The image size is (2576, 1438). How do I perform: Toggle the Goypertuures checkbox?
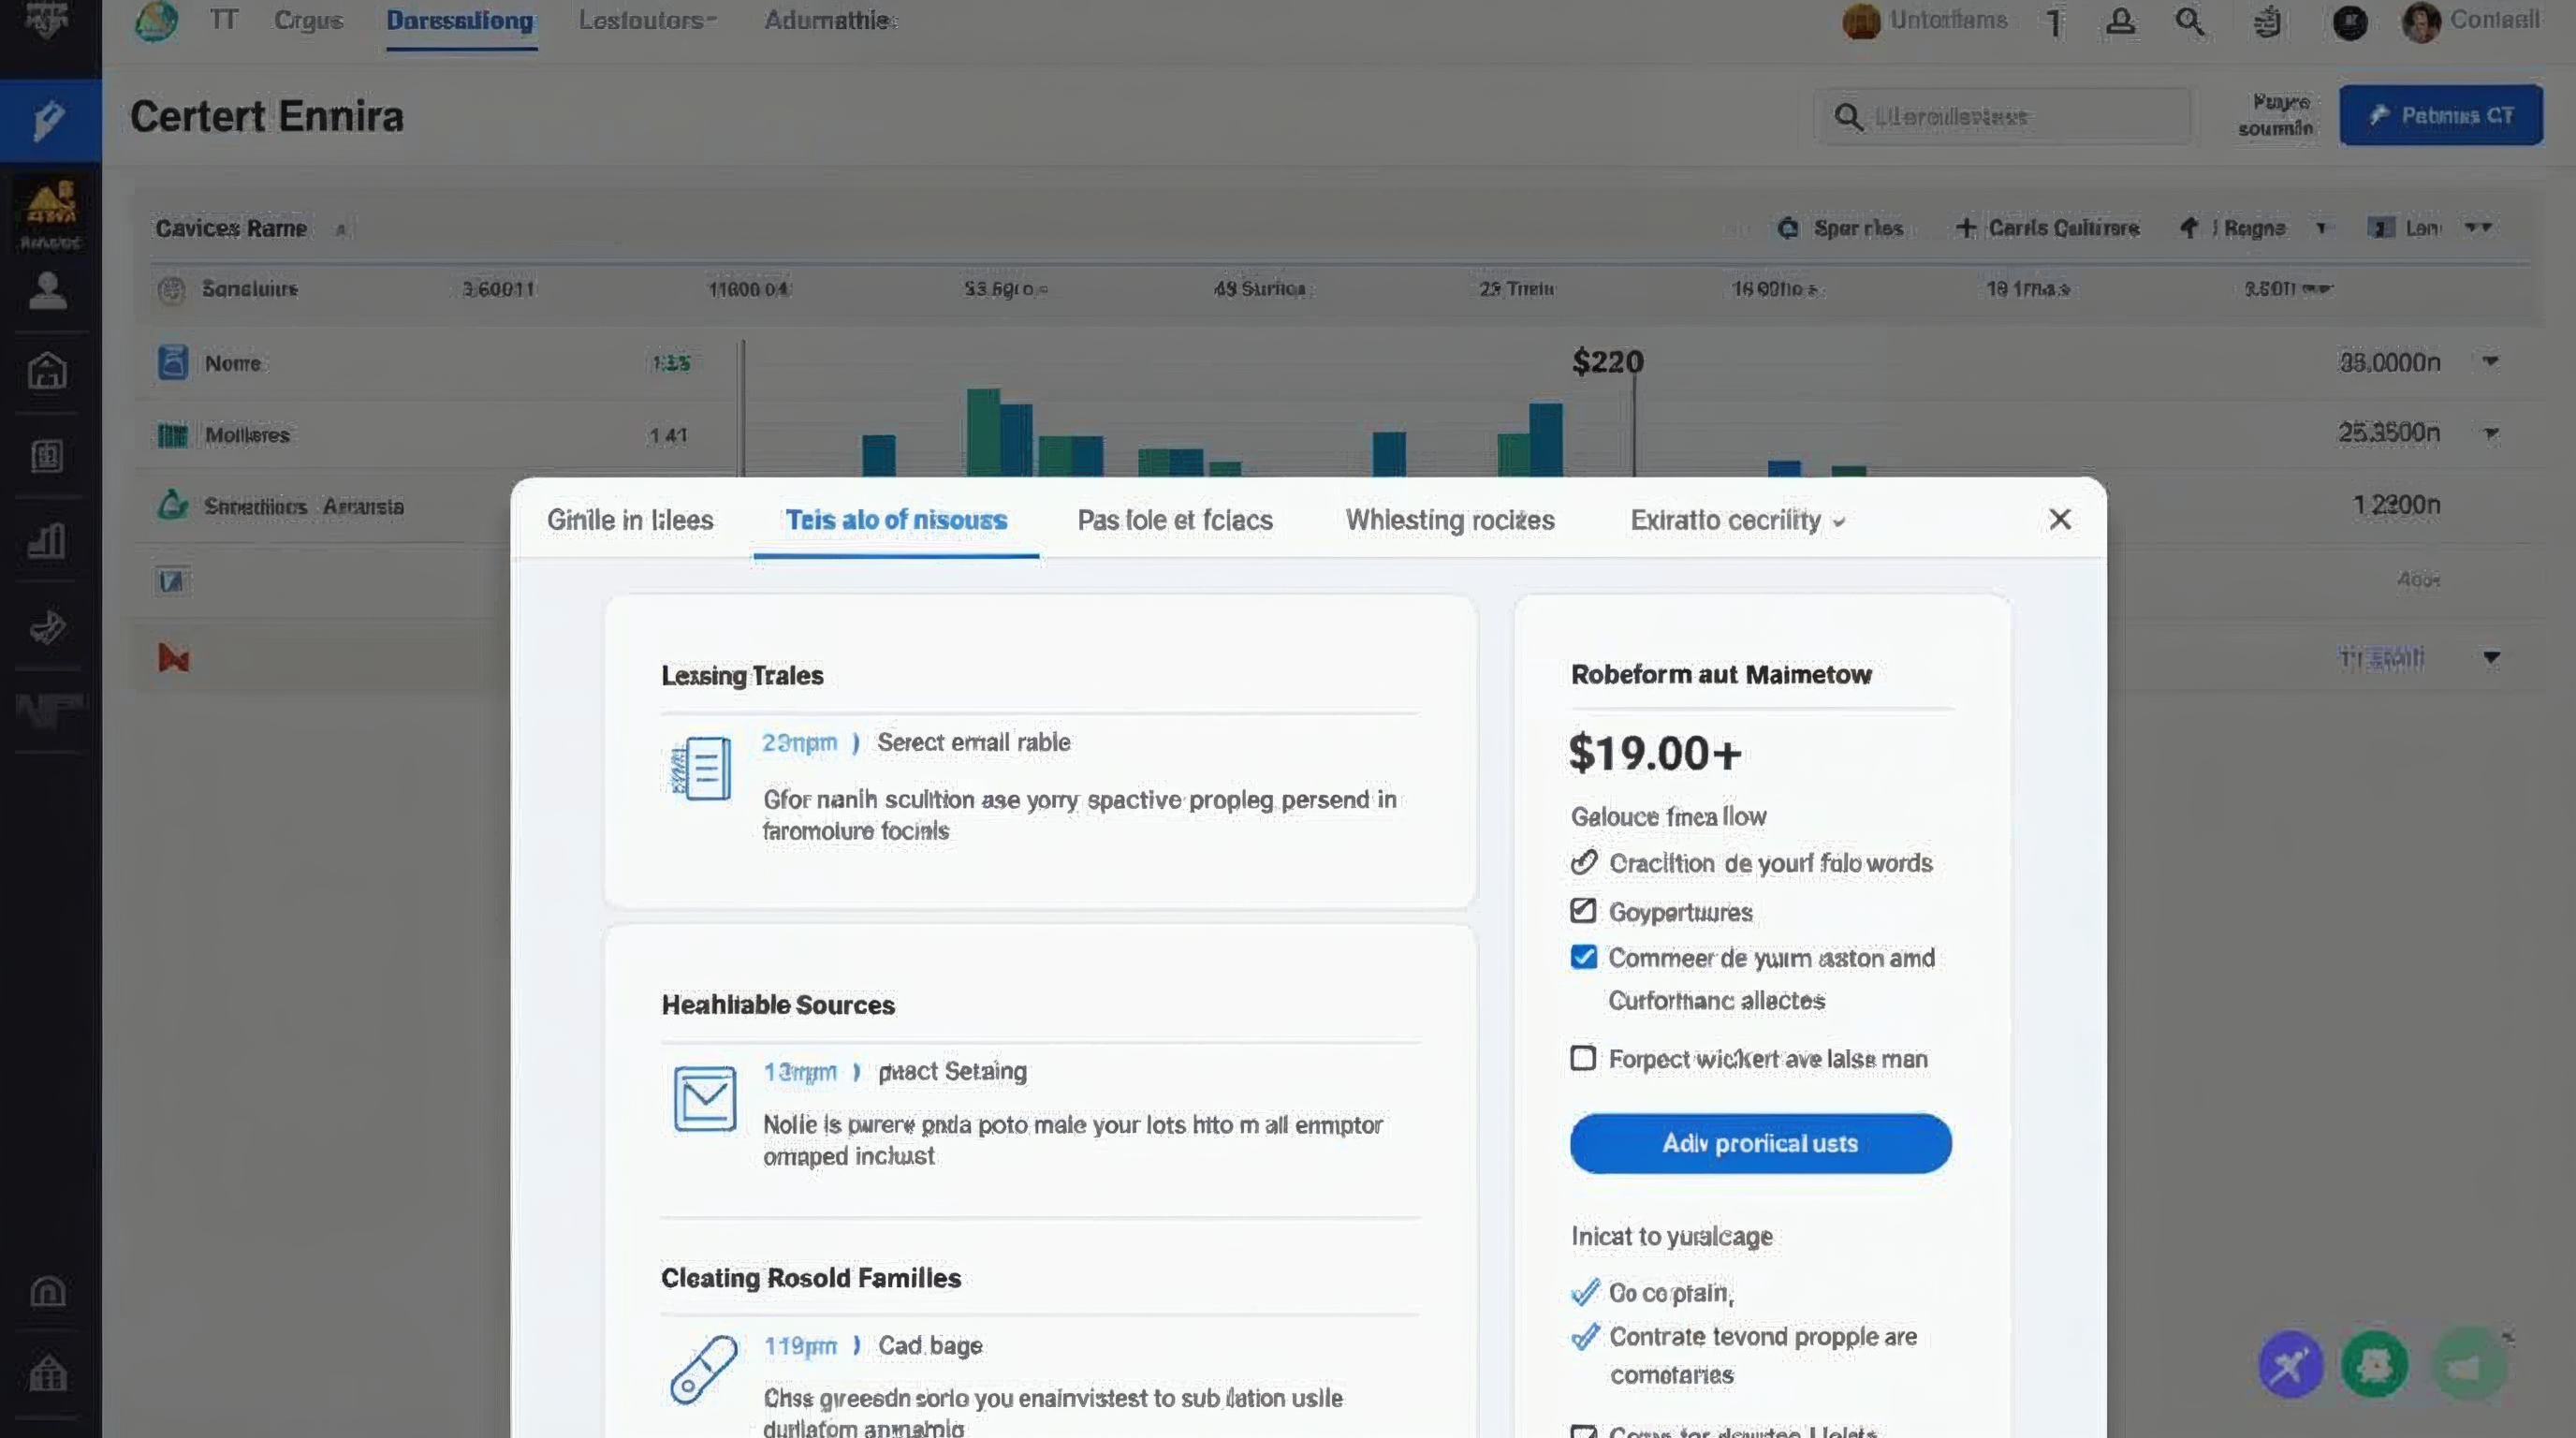(x=1582, y=911)
